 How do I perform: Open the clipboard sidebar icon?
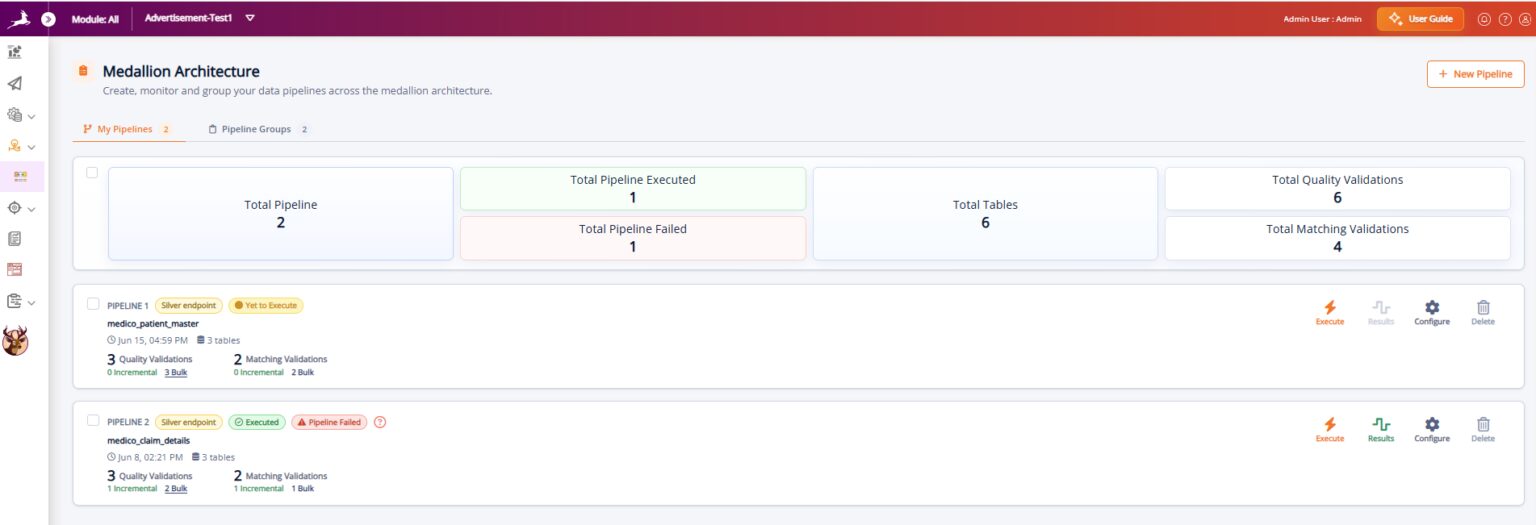pyautogui.click(x=15, y=301)
